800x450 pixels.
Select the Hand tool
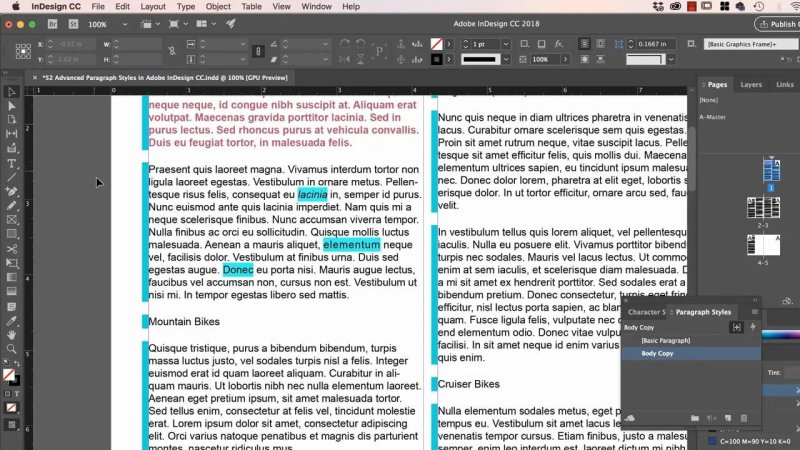11,335
